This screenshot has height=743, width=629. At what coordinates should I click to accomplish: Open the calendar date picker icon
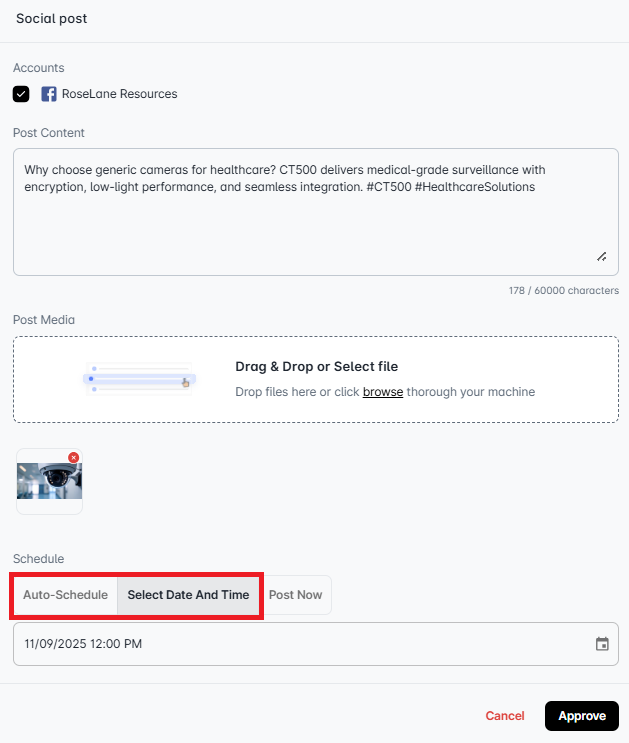pos(602,644)
